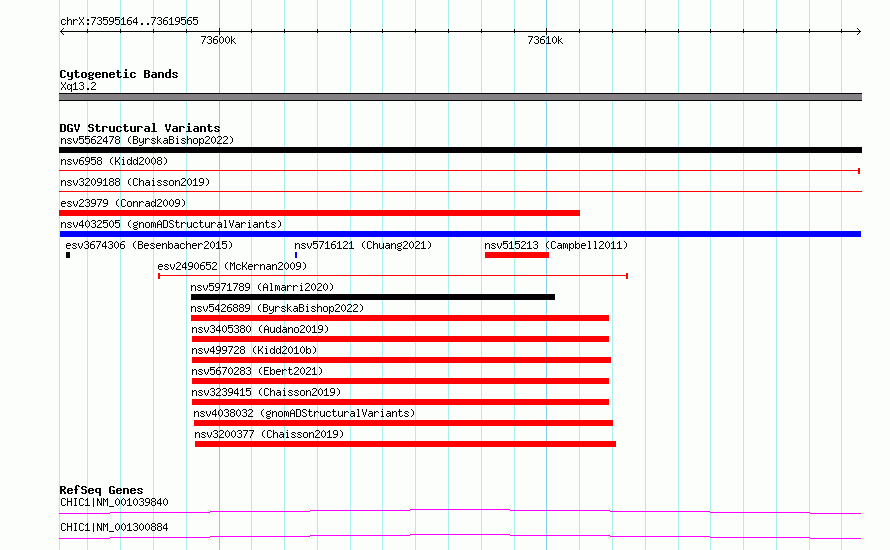Click the 73610k ruler position label

(545, 40)
